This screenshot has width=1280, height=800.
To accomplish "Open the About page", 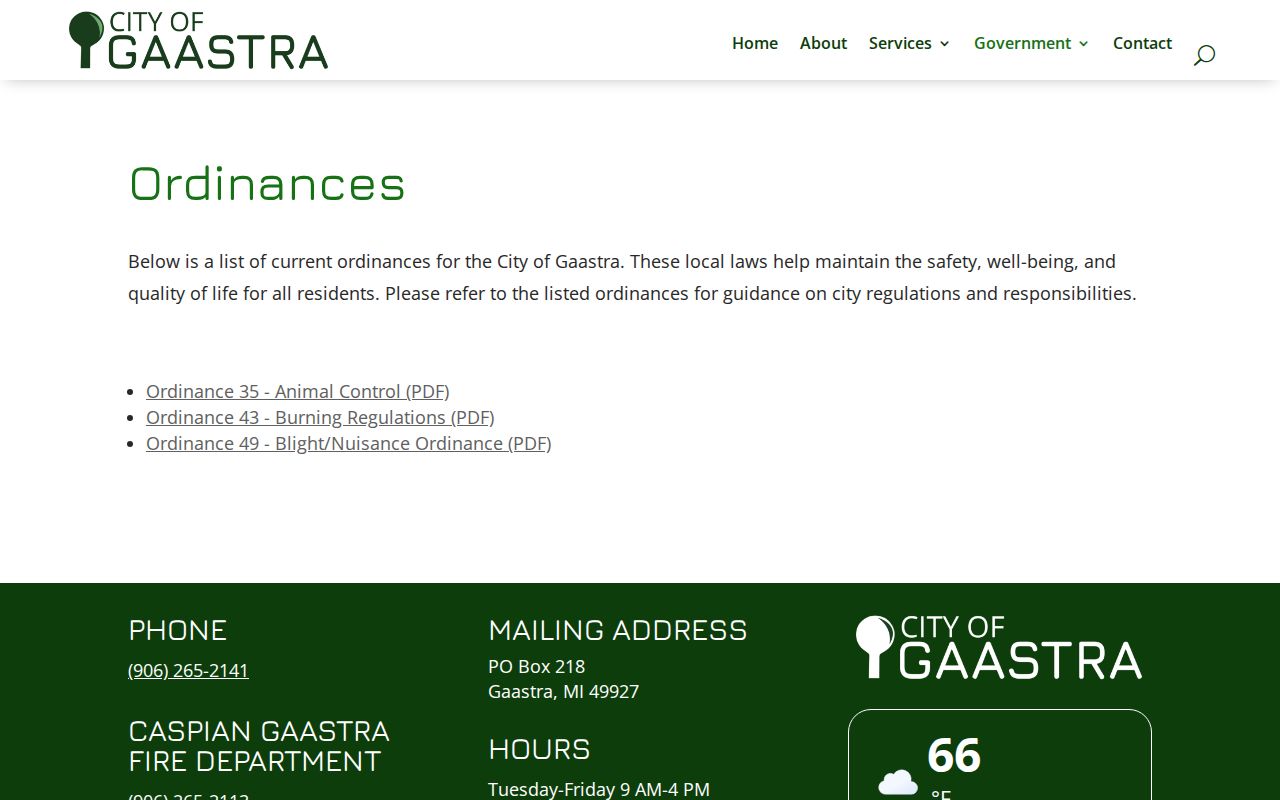I will tap(823, 43).
